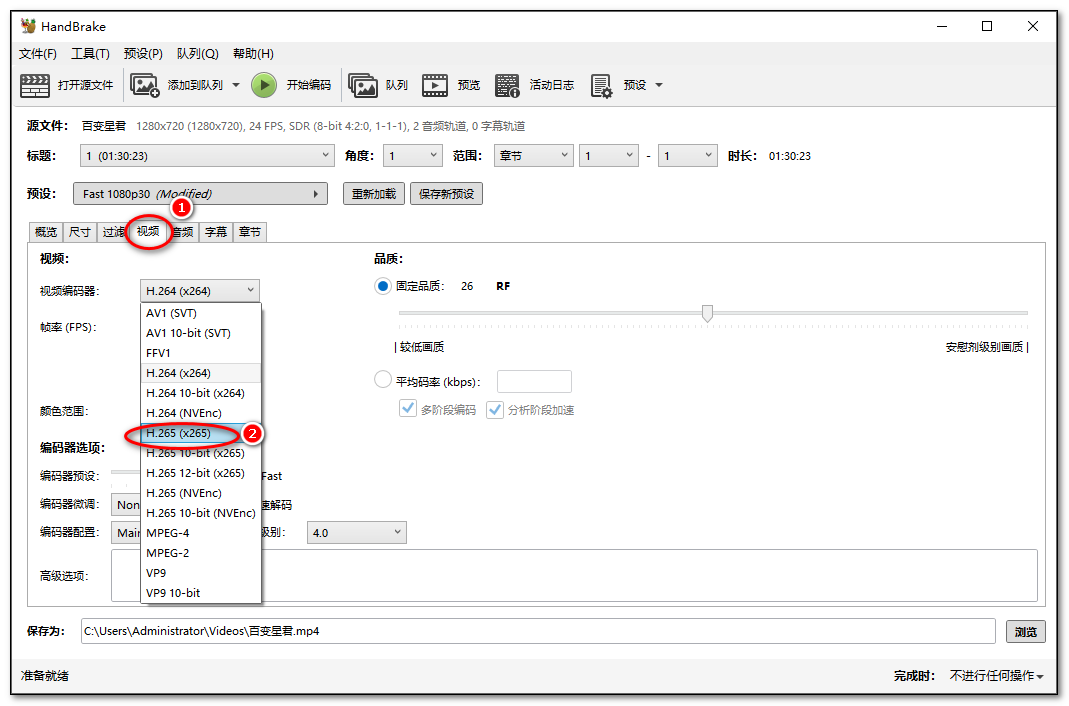Open the Fast 1080p30 preset selector
This screenshot has width=1069, height=706.
(x=200, y=194)
